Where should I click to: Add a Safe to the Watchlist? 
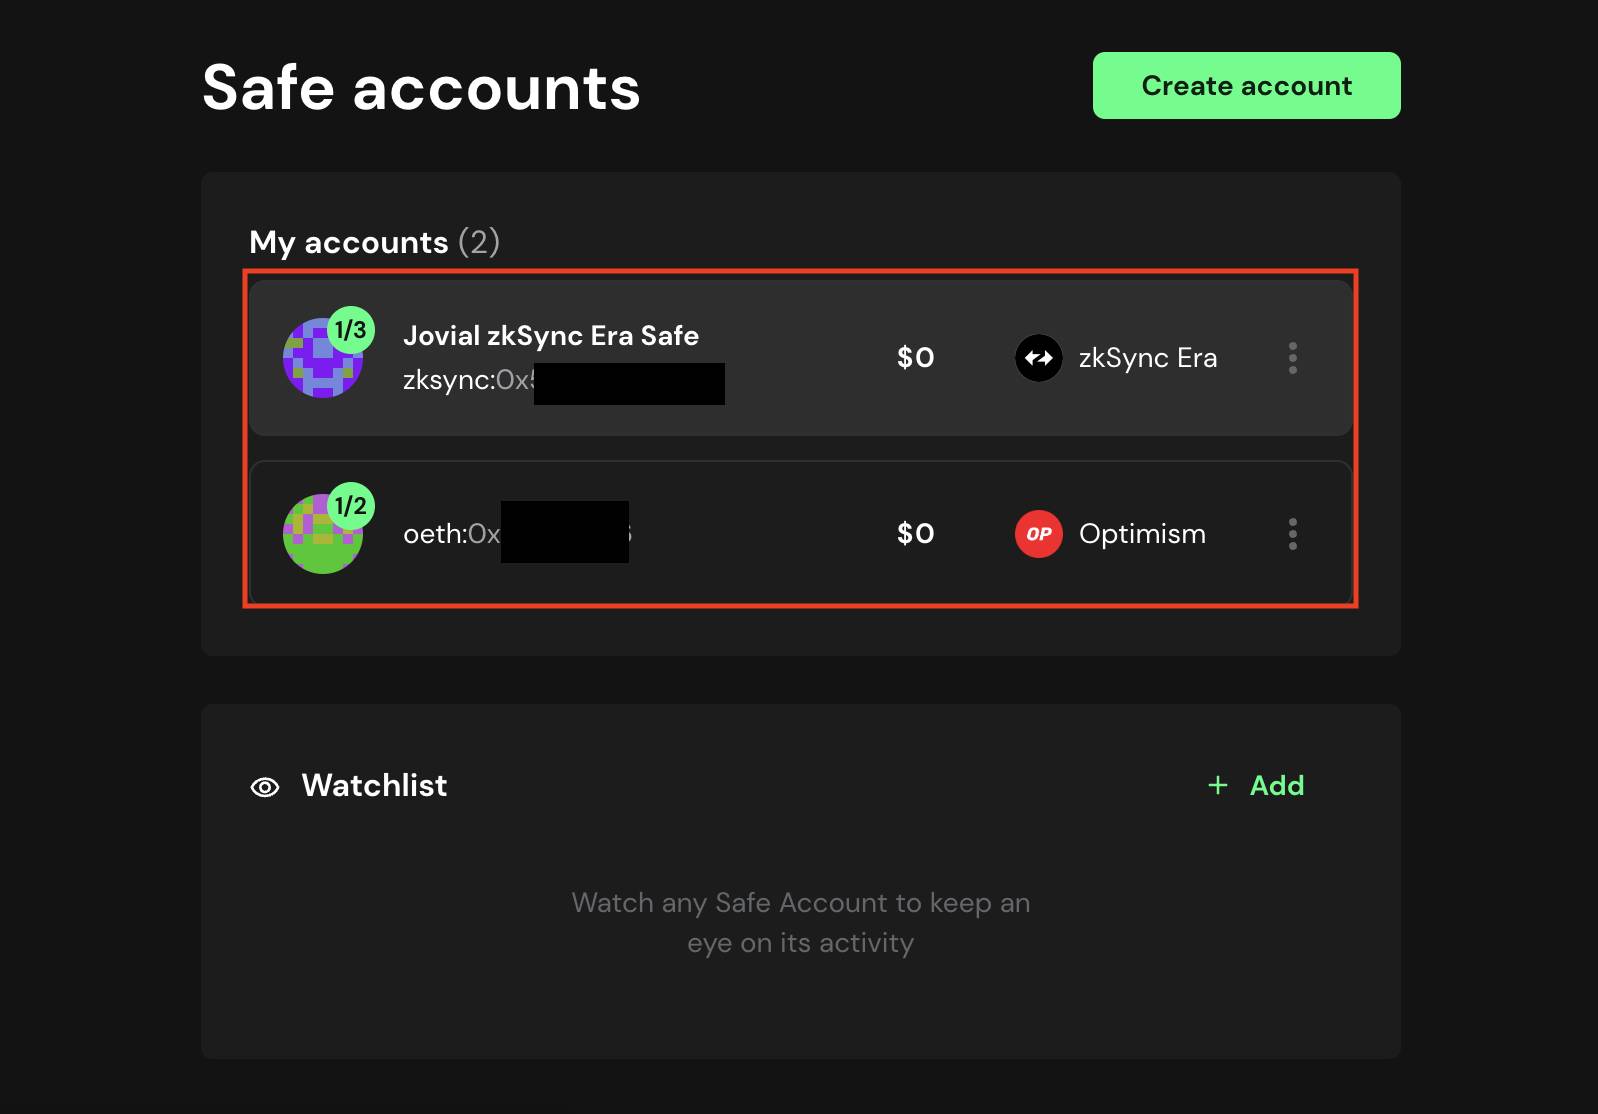click(1256, 786)
